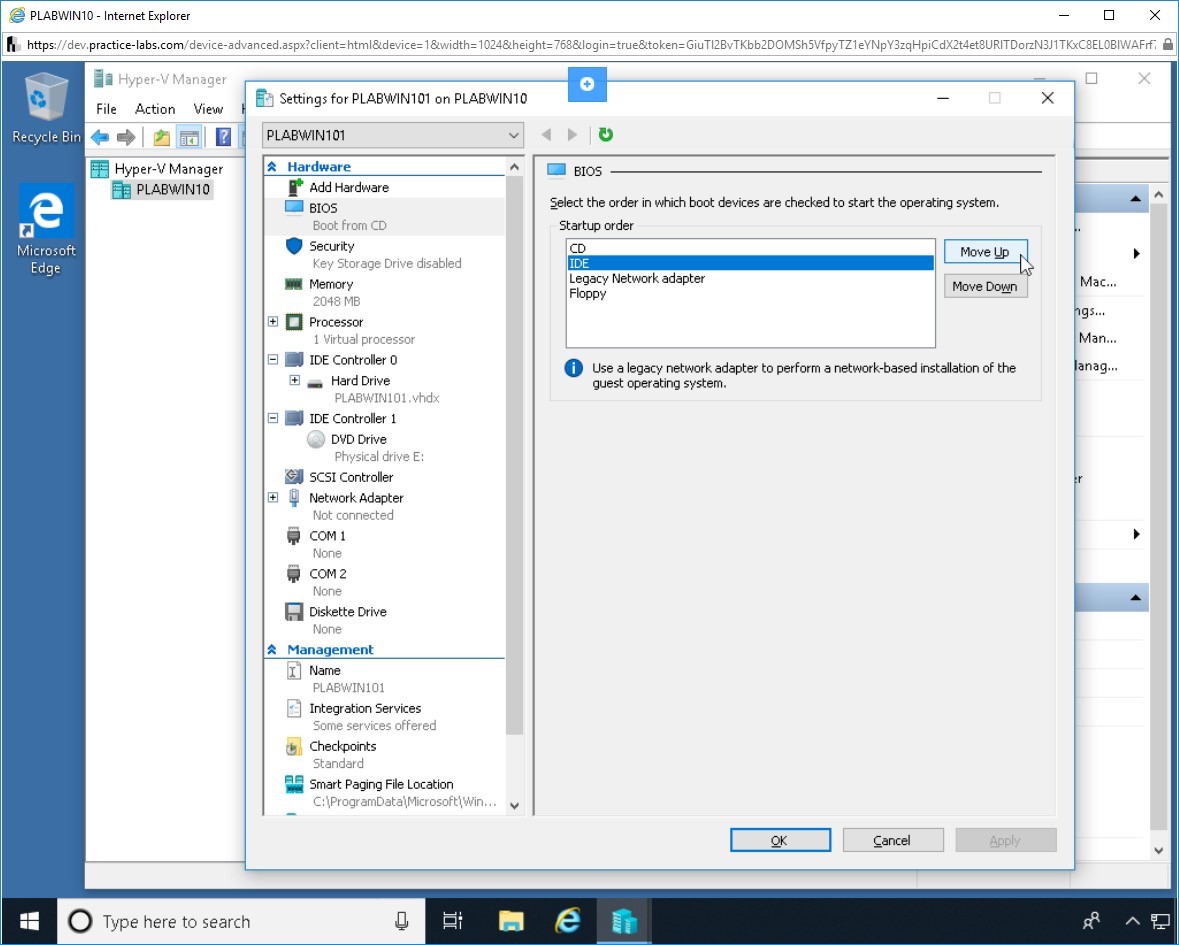Click the blue connection bar plus button
This screenshot has width=1179, height=945.
pyautogui.click(x=587, y=84)
